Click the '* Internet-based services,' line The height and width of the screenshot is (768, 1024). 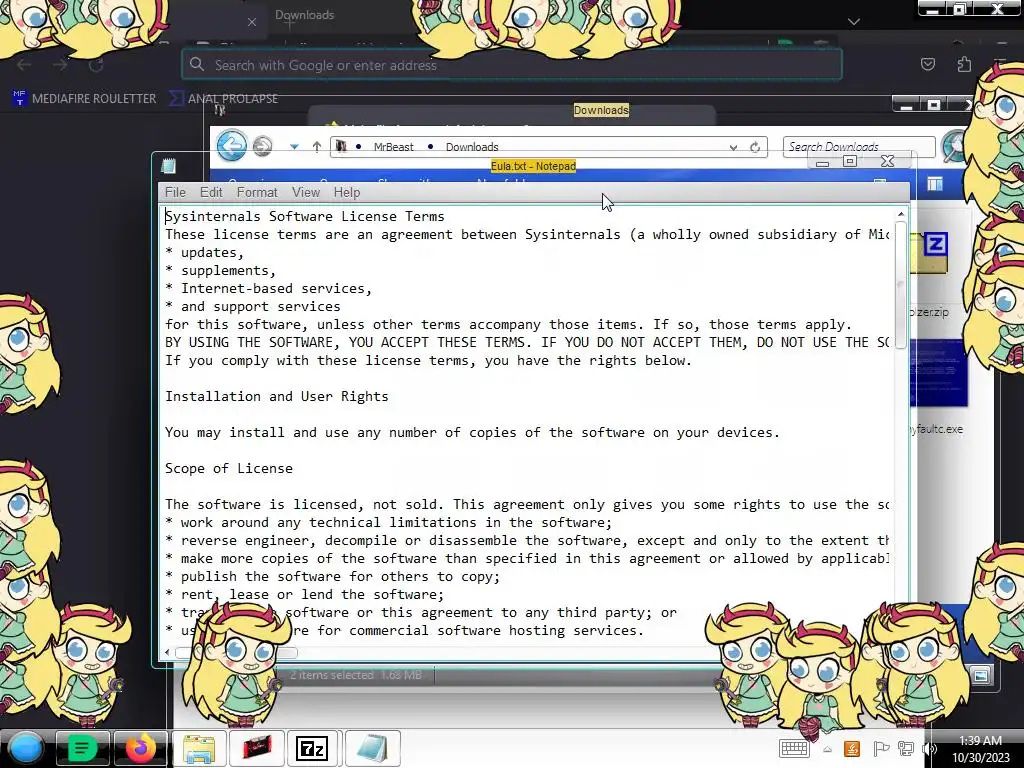coord(268,288)
